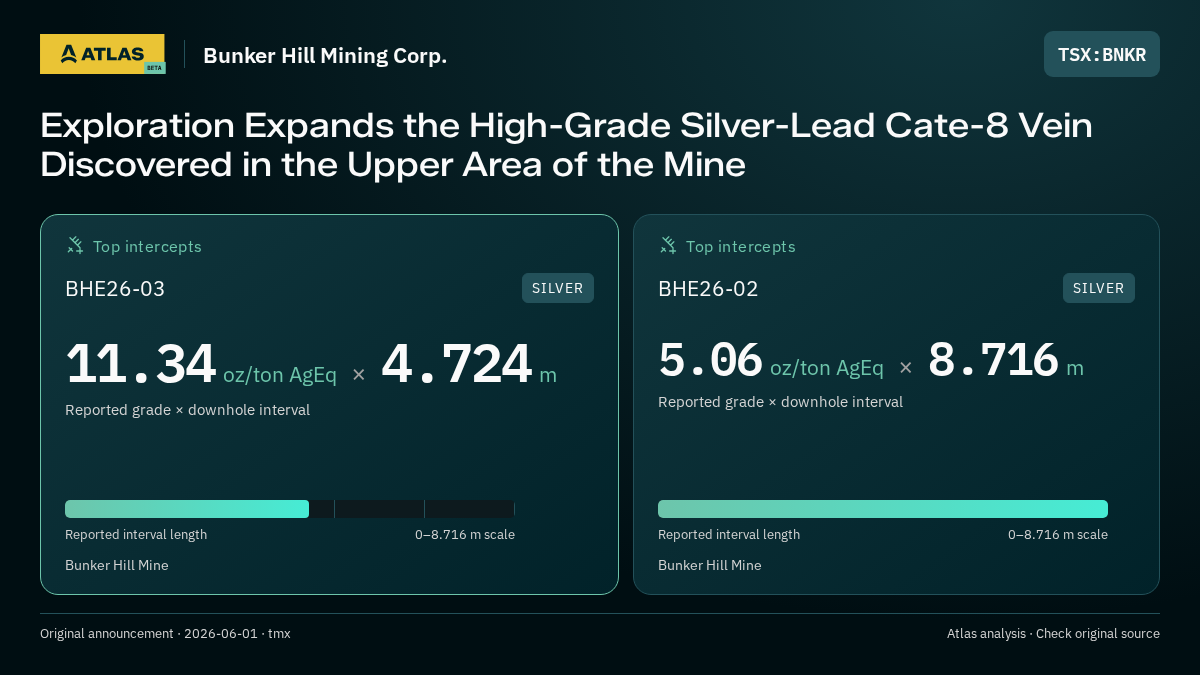Image resolution: width=1200 pixels, height=675 pixels.
Task: Click Bunker Hill Mine in the BHE26-02 card
Action: pyautogui.click(x=710, y=565)
